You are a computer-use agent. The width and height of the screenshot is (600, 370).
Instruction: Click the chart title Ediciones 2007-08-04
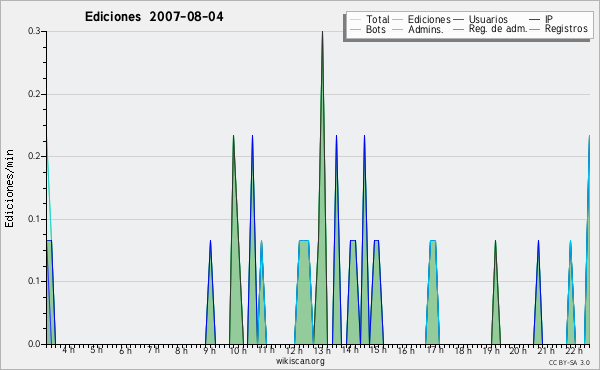(154, 17)
